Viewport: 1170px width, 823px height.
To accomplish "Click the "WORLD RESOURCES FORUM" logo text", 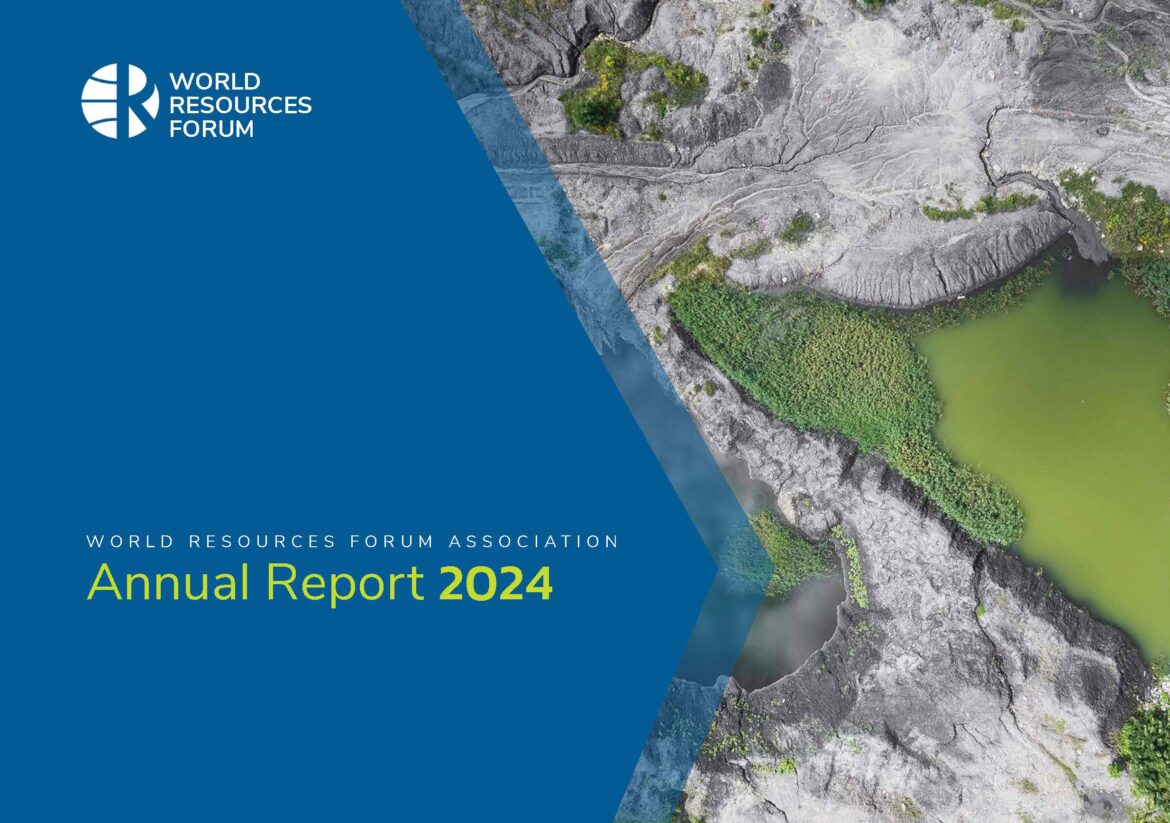I will 240,104.
